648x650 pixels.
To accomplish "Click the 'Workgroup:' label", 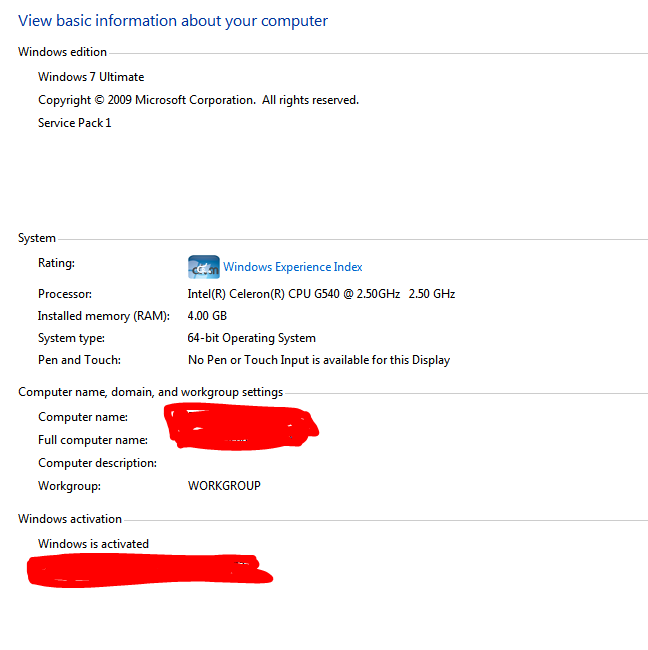I will [x=69, y=486].
